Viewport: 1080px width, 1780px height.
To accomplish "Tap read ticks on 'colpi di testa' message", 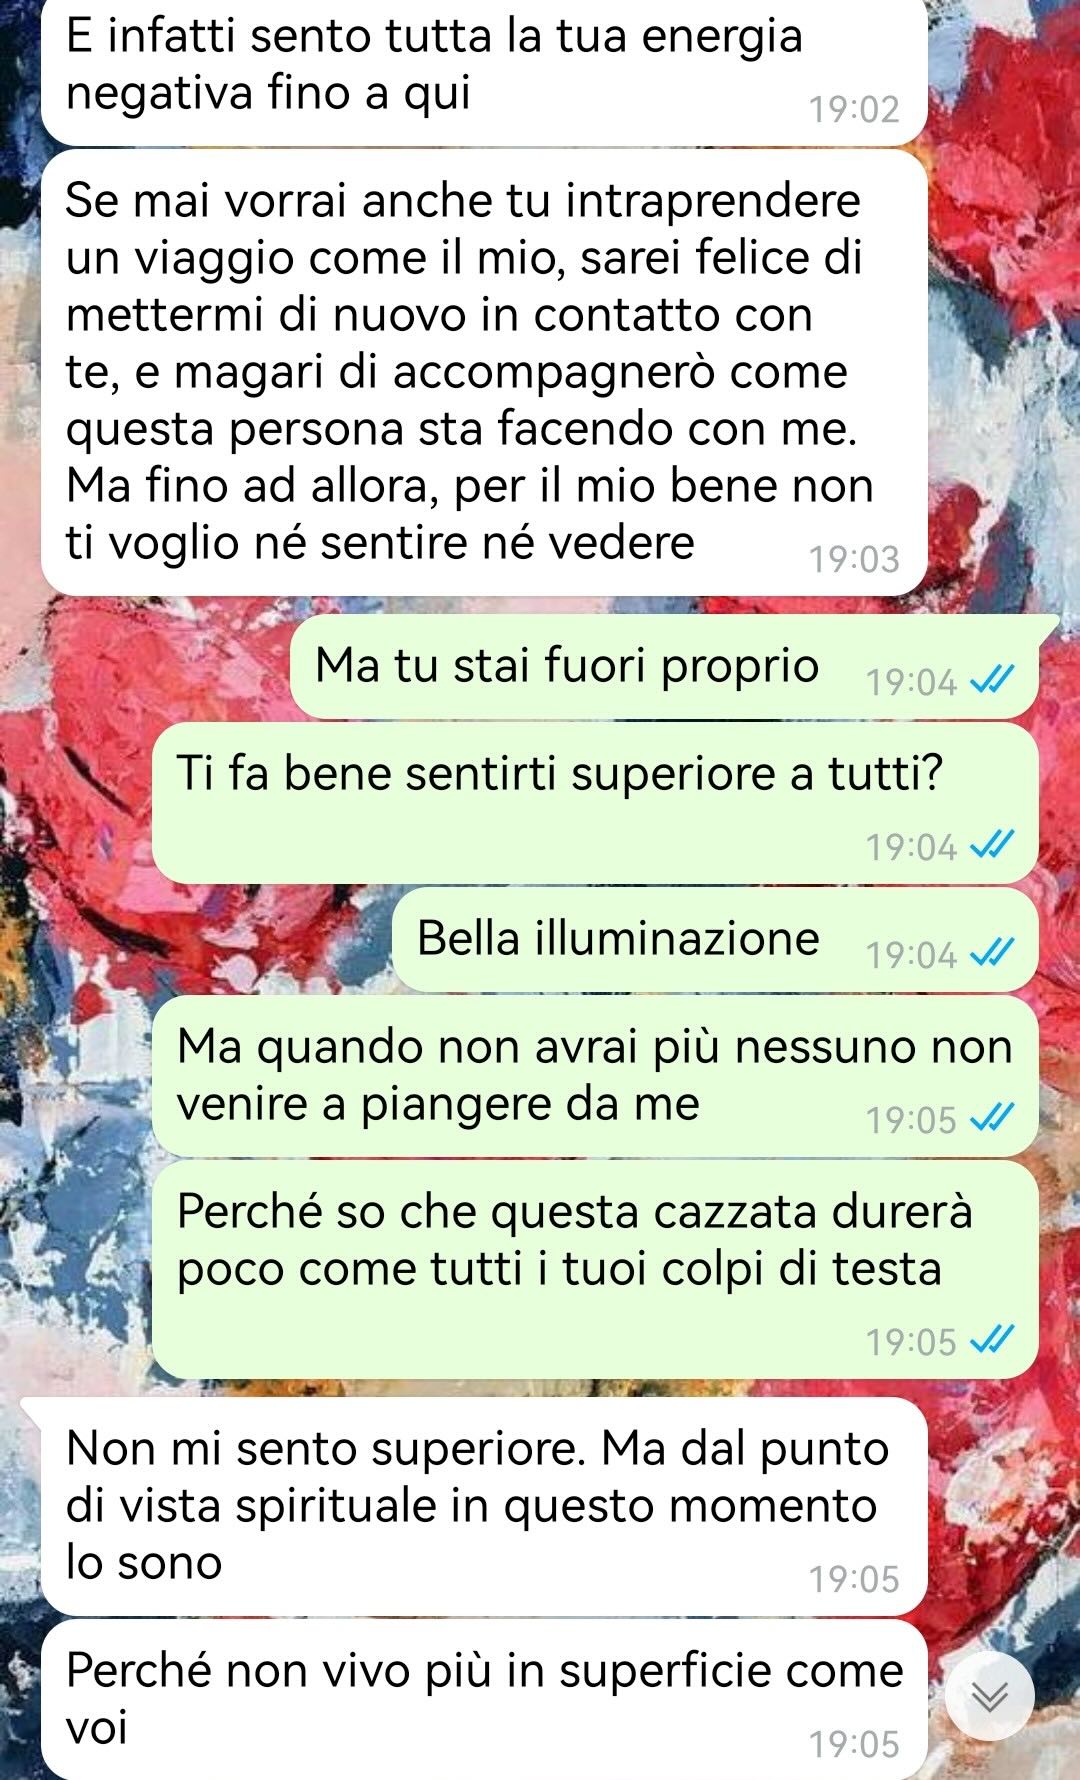I will 992,1340.
